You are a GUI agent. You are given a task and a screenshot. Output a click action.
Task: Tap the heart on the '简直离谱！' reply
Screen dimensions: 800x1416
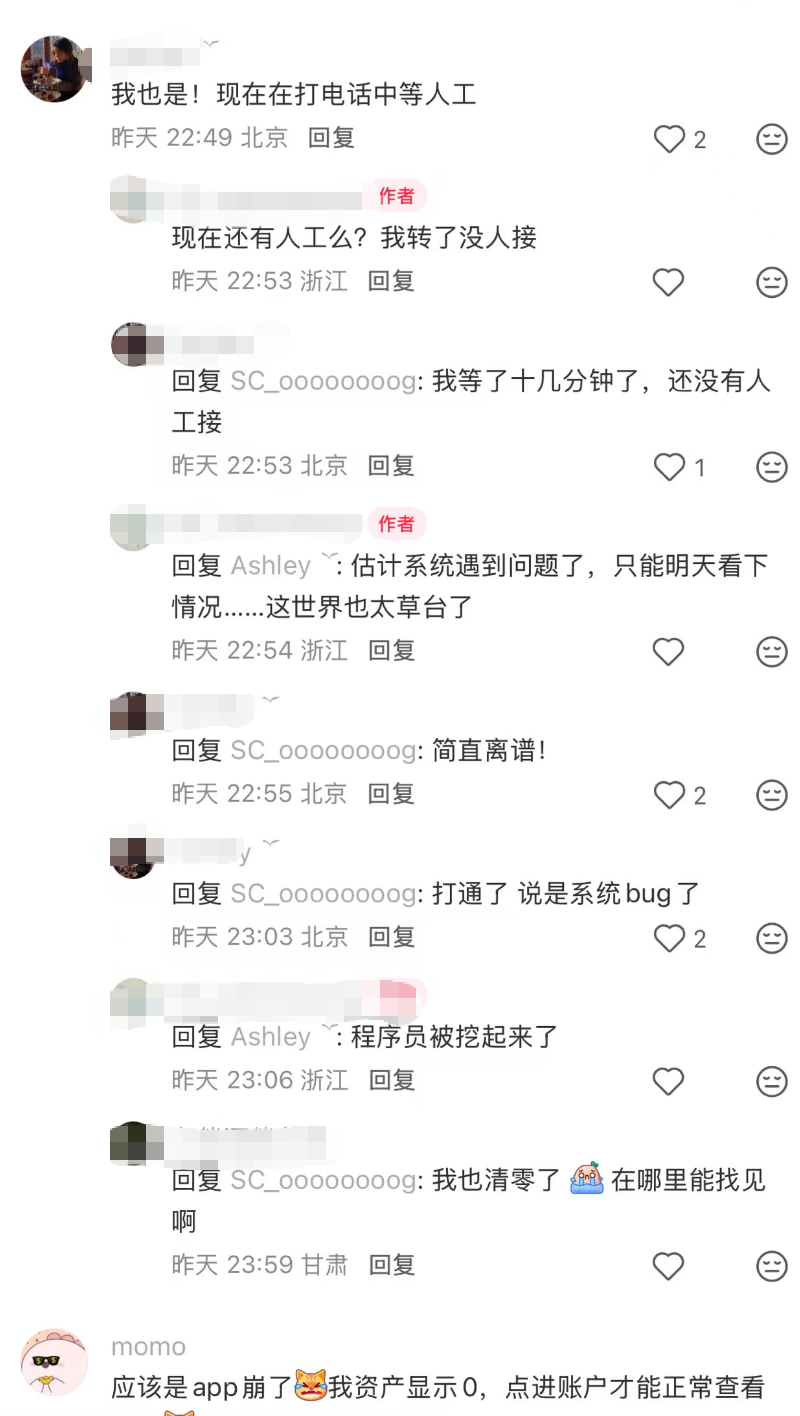pos(669,795)
